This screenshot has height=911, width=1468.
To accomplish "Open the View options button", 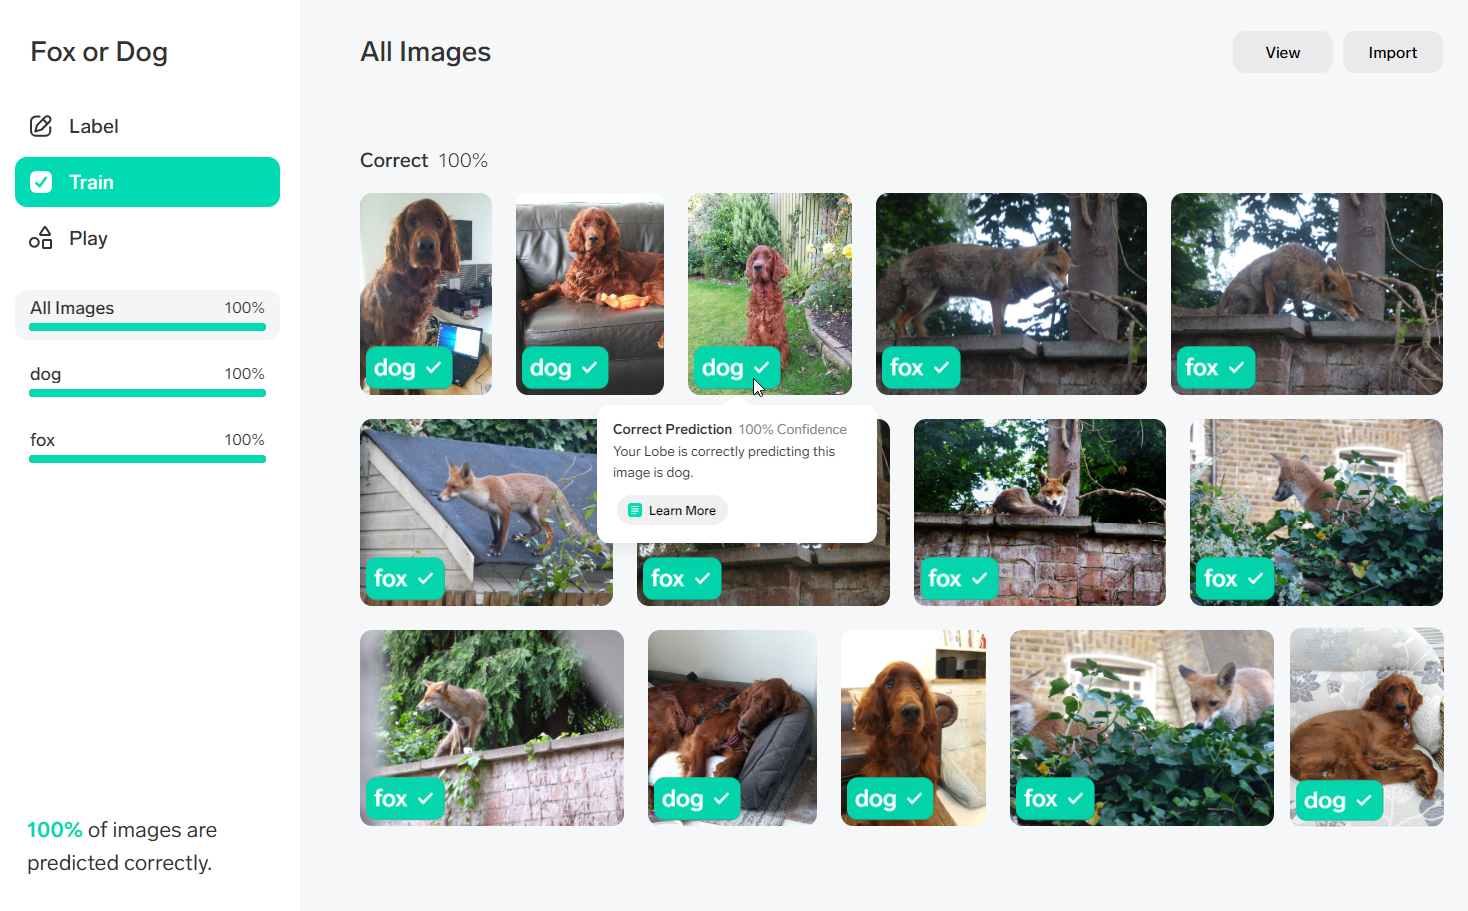I will [1282, 52].
